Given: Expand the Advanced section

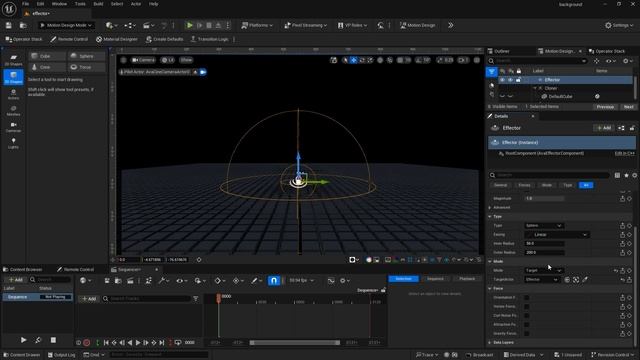Looking at the screenshot, I should coord(490,207).
